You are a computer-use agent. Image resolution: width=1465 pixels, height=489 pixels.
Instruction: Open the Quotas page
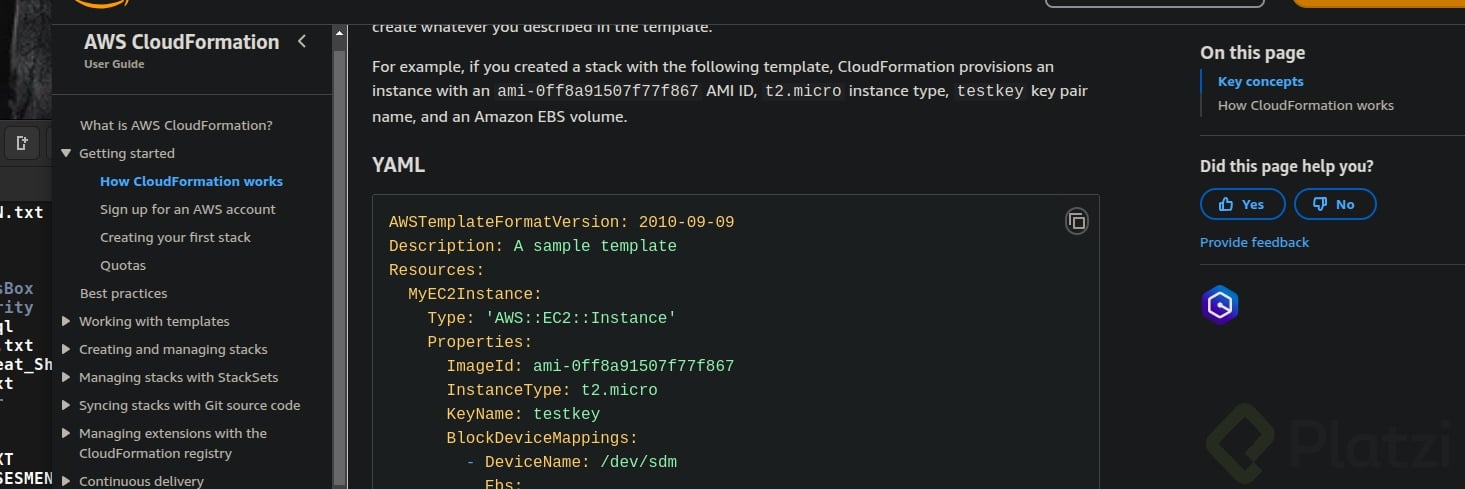coord(123,266)
